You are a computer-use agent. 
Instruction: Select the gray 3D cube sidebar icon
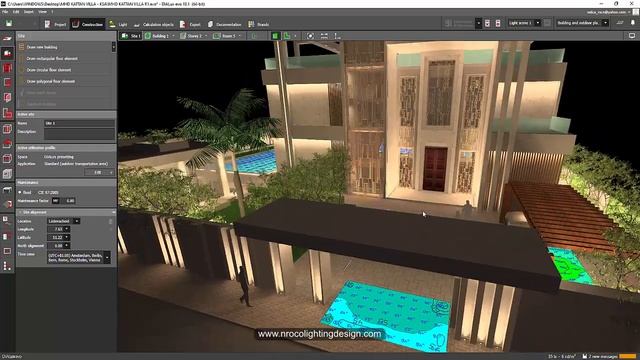7,173
